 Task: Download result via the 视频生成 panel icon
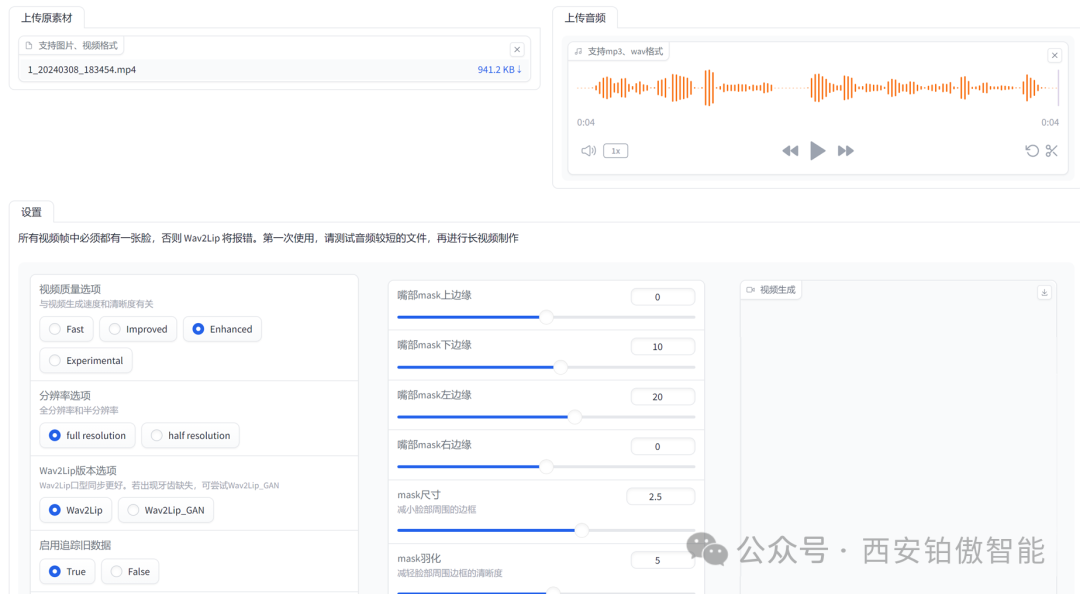coord(1044,291)
